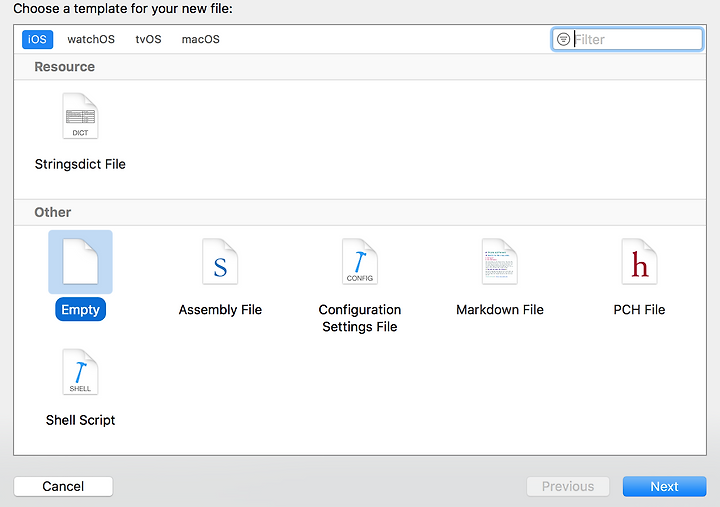Pick the Configuration Settings File icon
720x507 pixels.
(x=360, y=262)
